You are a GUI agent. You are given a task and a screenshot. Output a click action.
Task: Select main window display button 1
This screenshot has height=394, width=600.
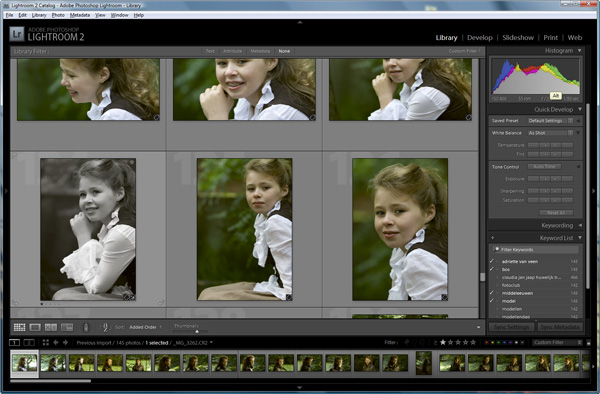14,342
